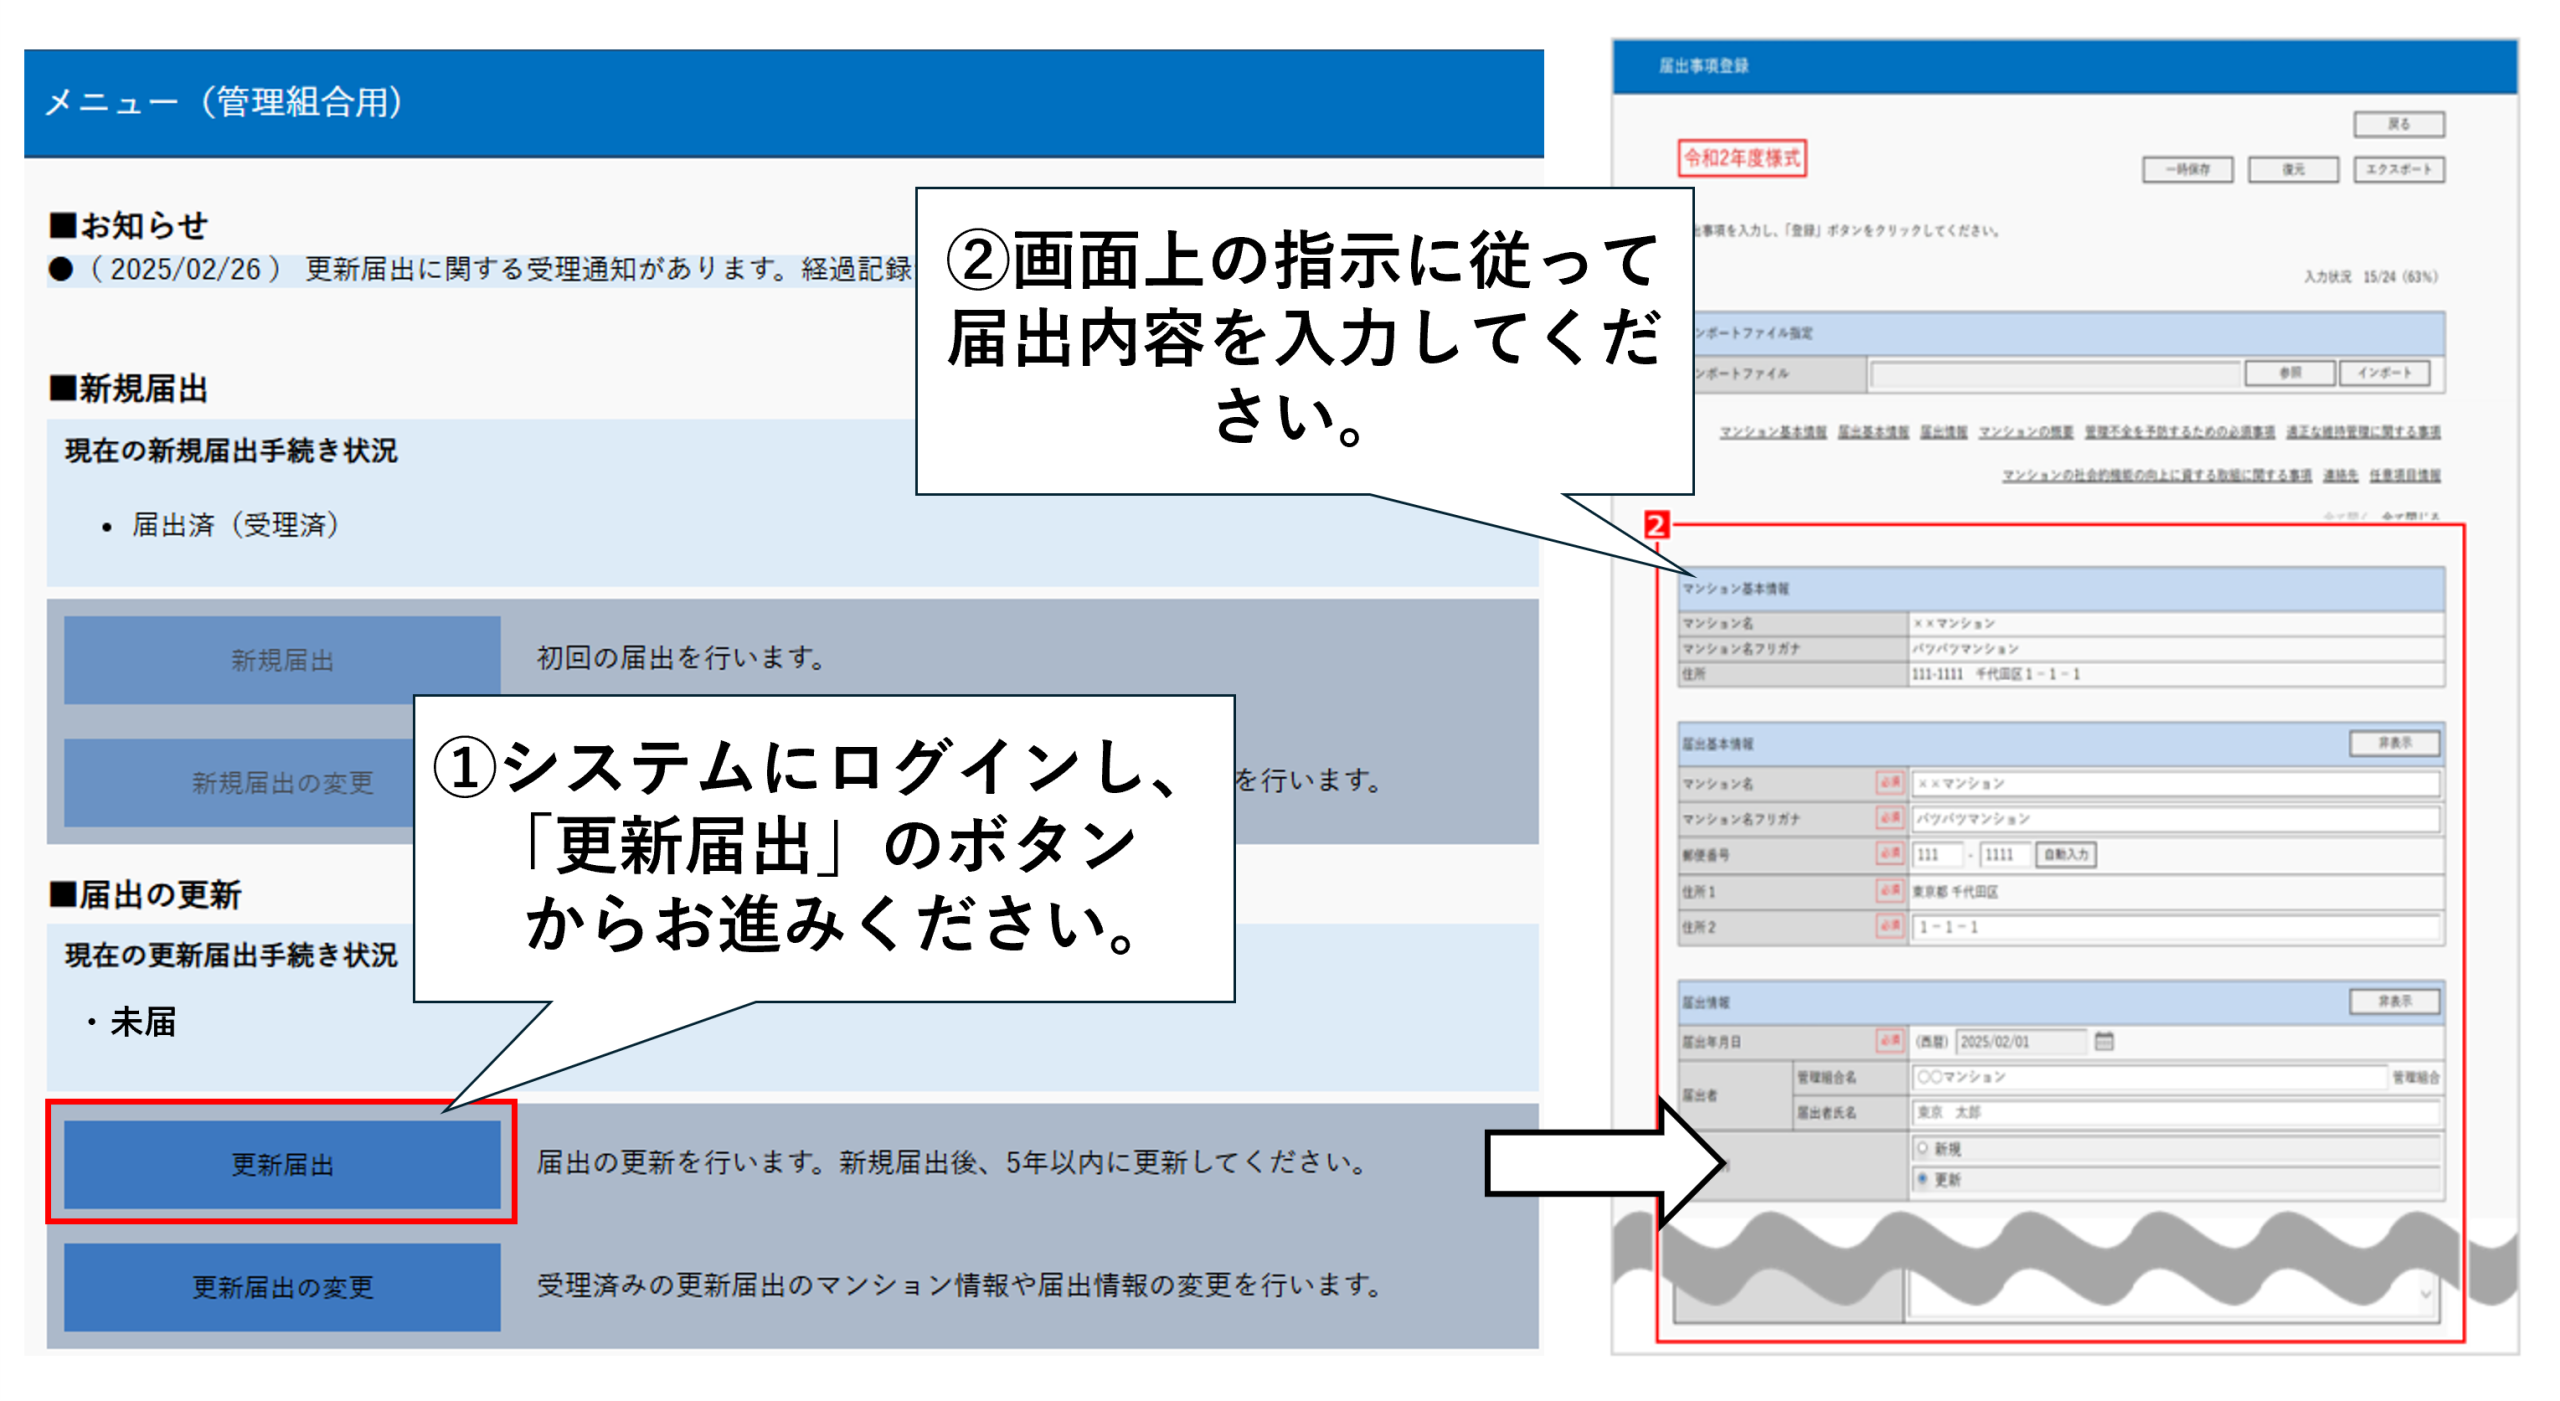This screenshot has width=2560, height=1401.
Task: Collapse 届出基本情報 section with 非表示
Action: (x=2393, y=743)
